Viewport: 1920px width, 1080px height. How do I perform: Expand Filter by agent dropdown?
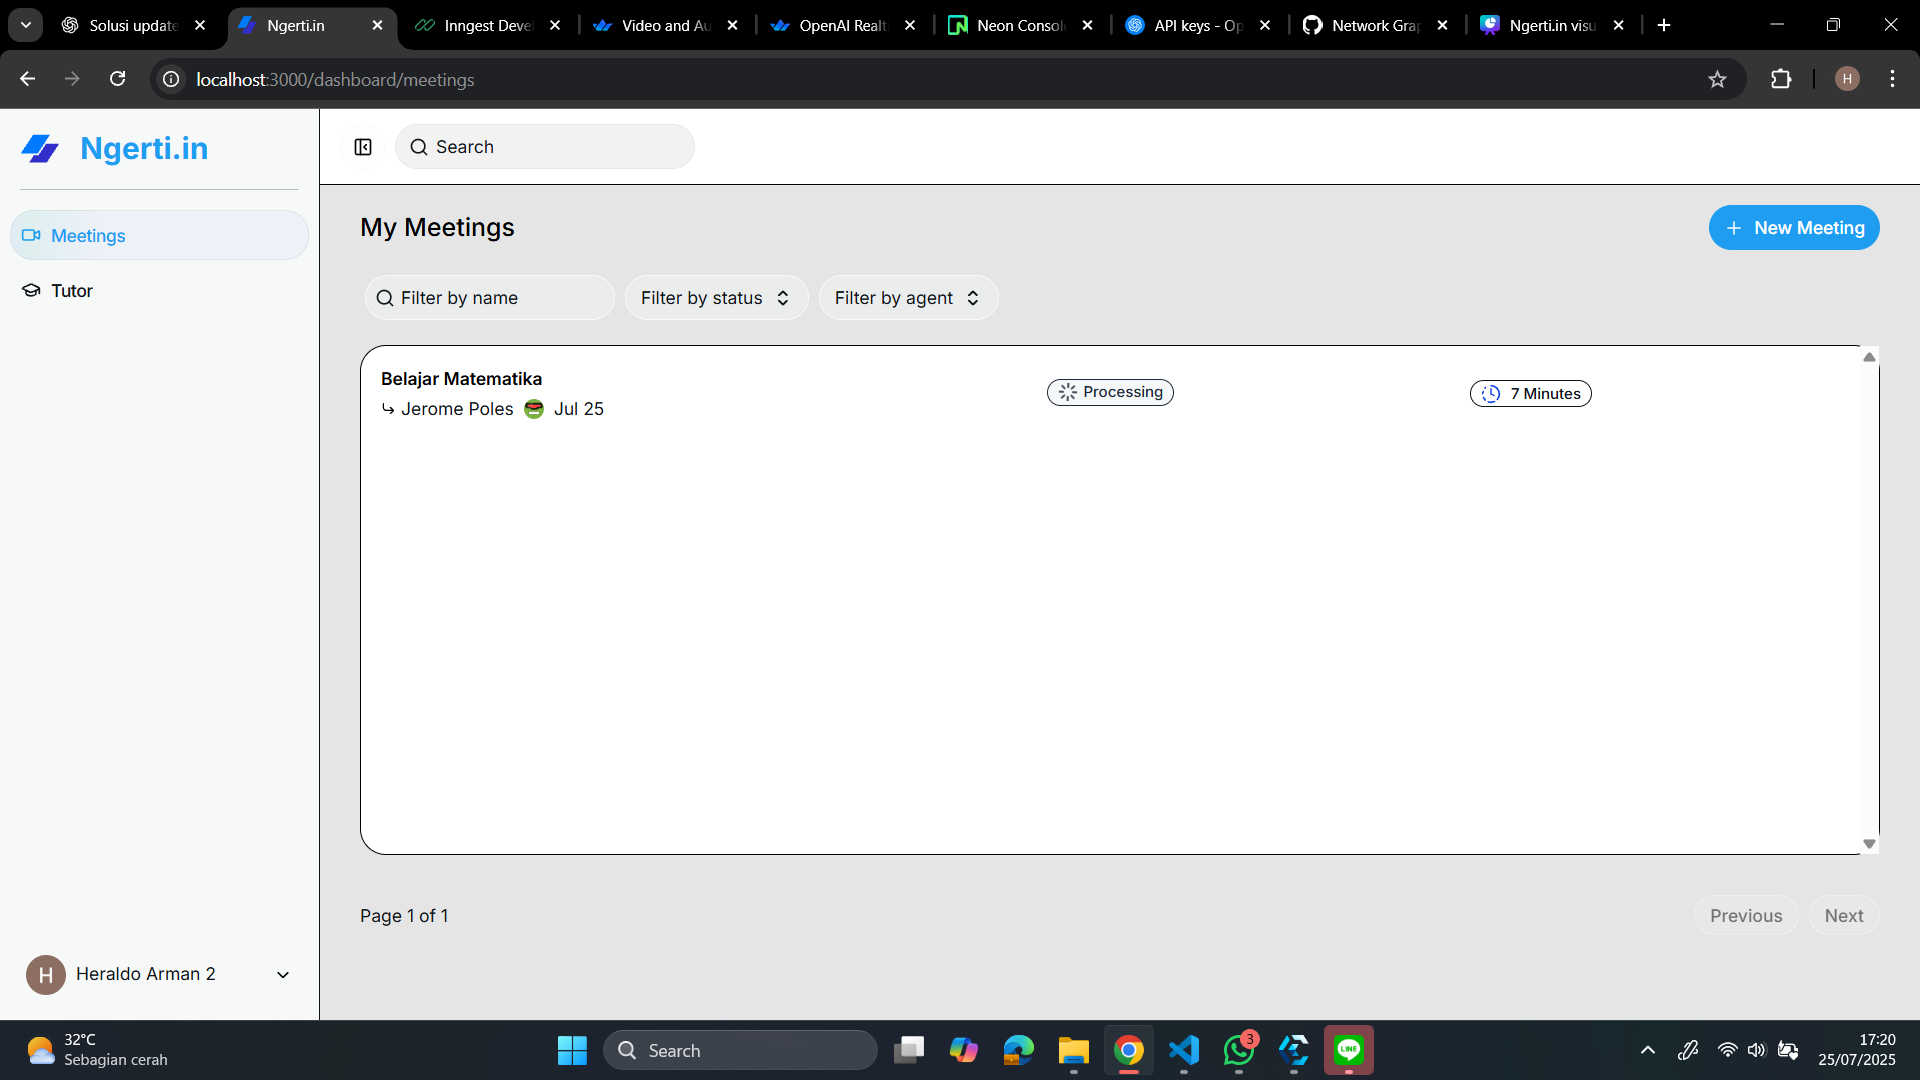pyautogui.click(x=907, y=298)
